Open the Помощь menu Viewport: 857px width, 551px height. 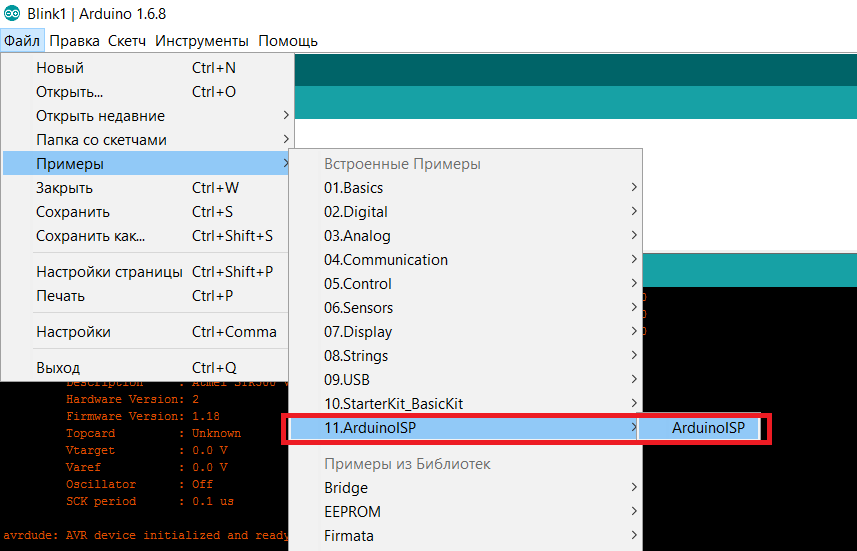pyautogui.click(x=287, y=41)
